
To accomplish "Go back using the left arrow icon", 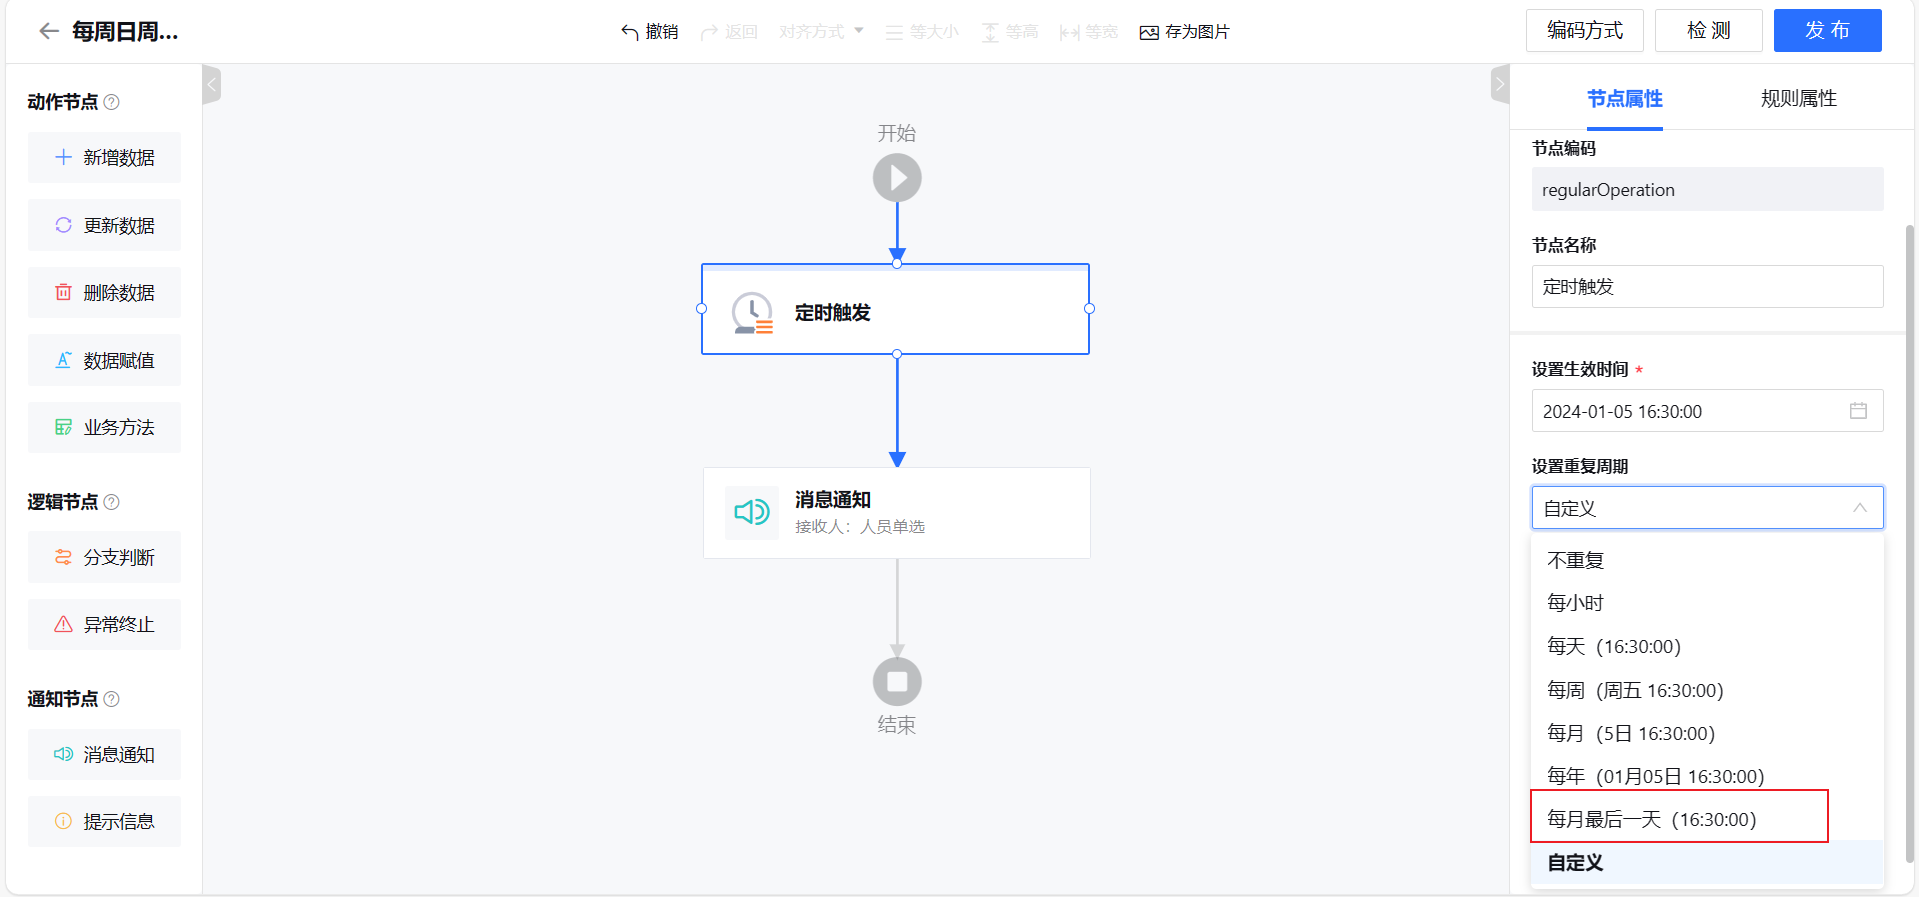I will point(49,31).
